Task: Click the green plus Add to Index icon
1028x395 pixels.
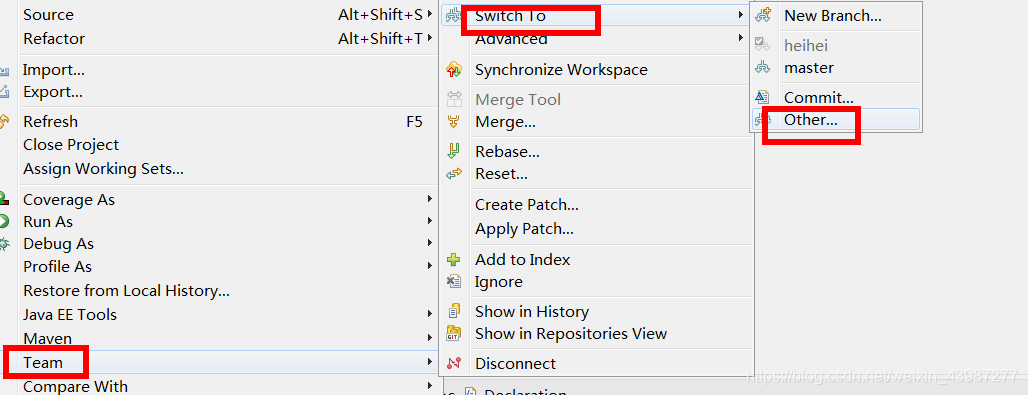Action: tap(454, 259)
